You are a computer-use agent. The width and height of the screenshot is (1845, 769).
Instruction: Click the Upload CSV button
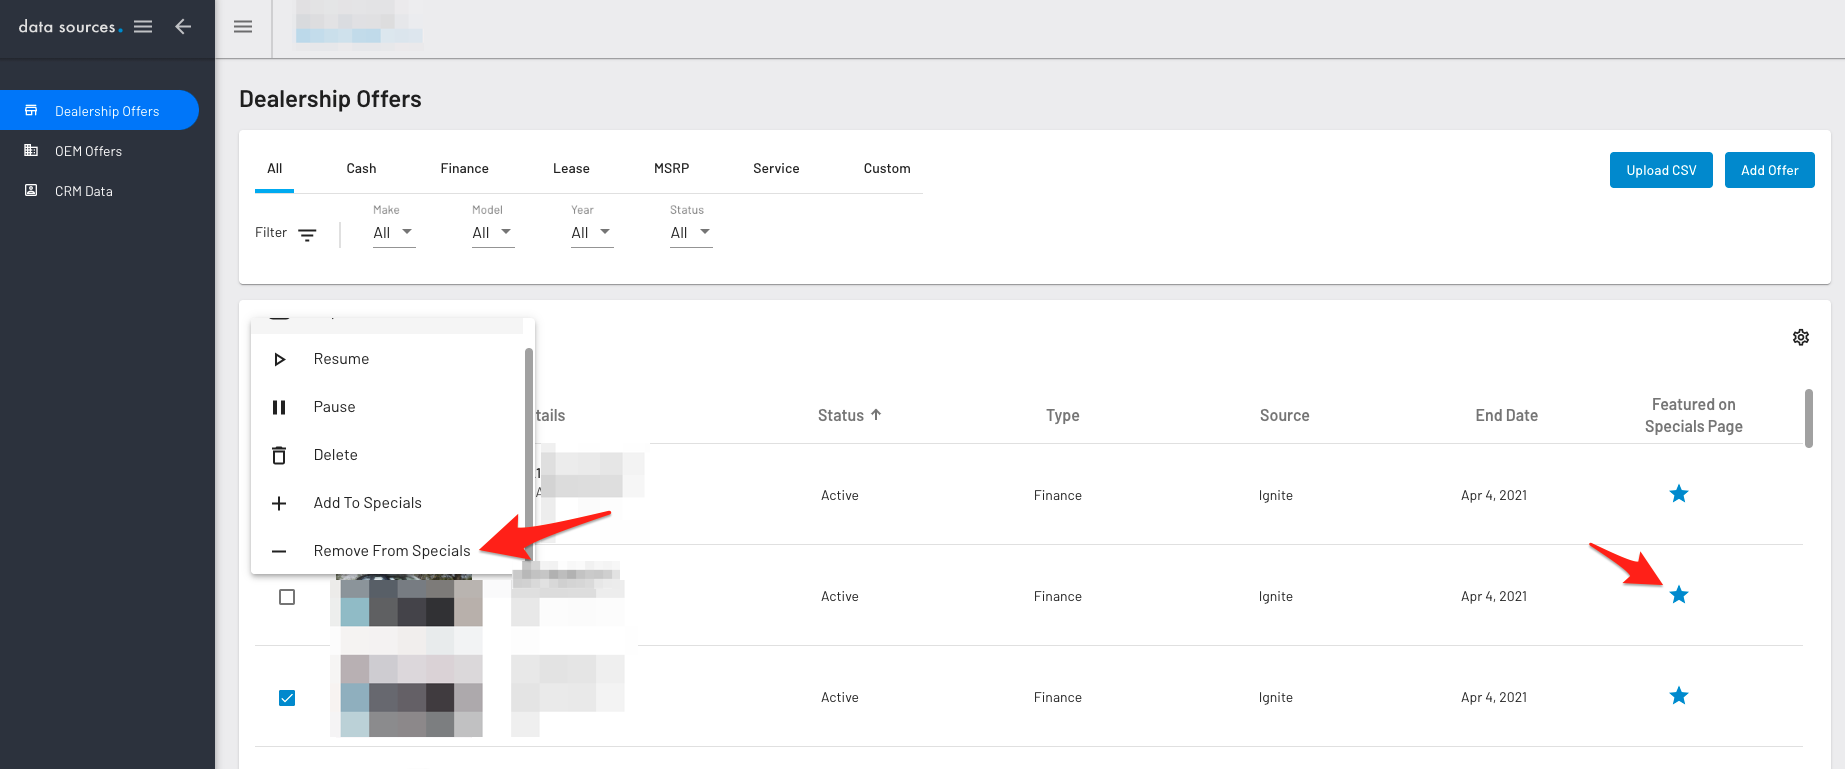1661,170
